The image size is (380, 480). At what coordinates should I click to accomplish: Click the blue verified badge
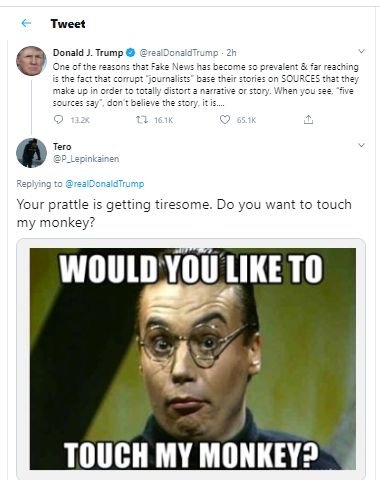click(131, 53)
